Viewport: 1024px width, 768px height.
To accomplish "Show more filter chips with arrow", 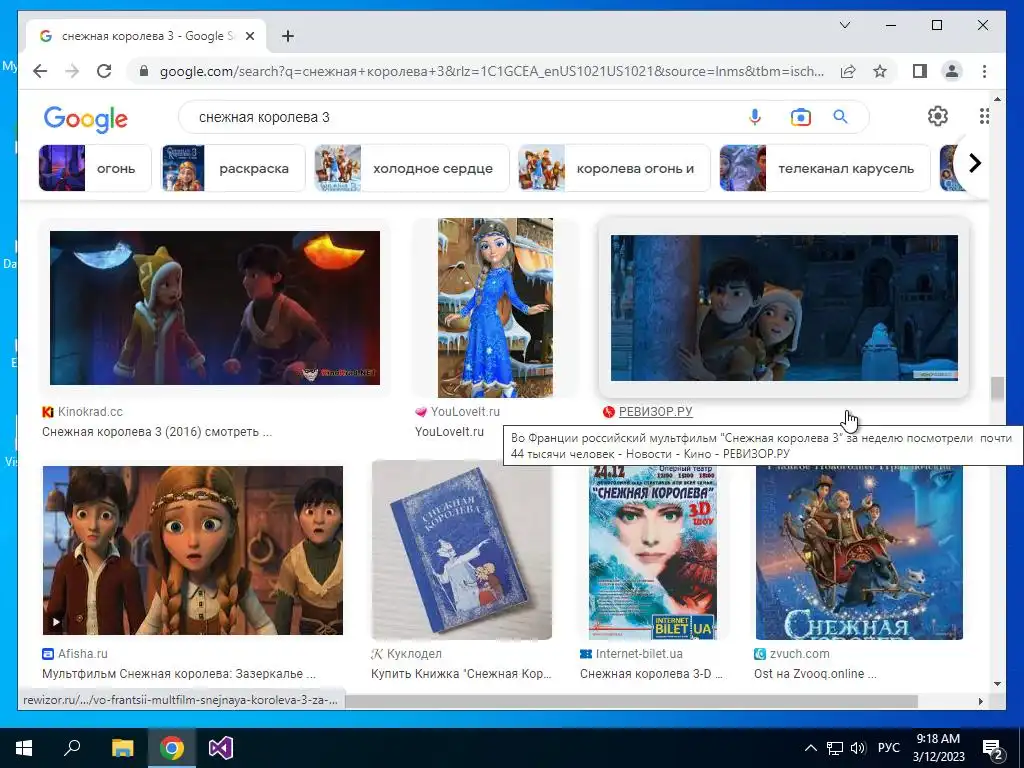I will (974, 163).
